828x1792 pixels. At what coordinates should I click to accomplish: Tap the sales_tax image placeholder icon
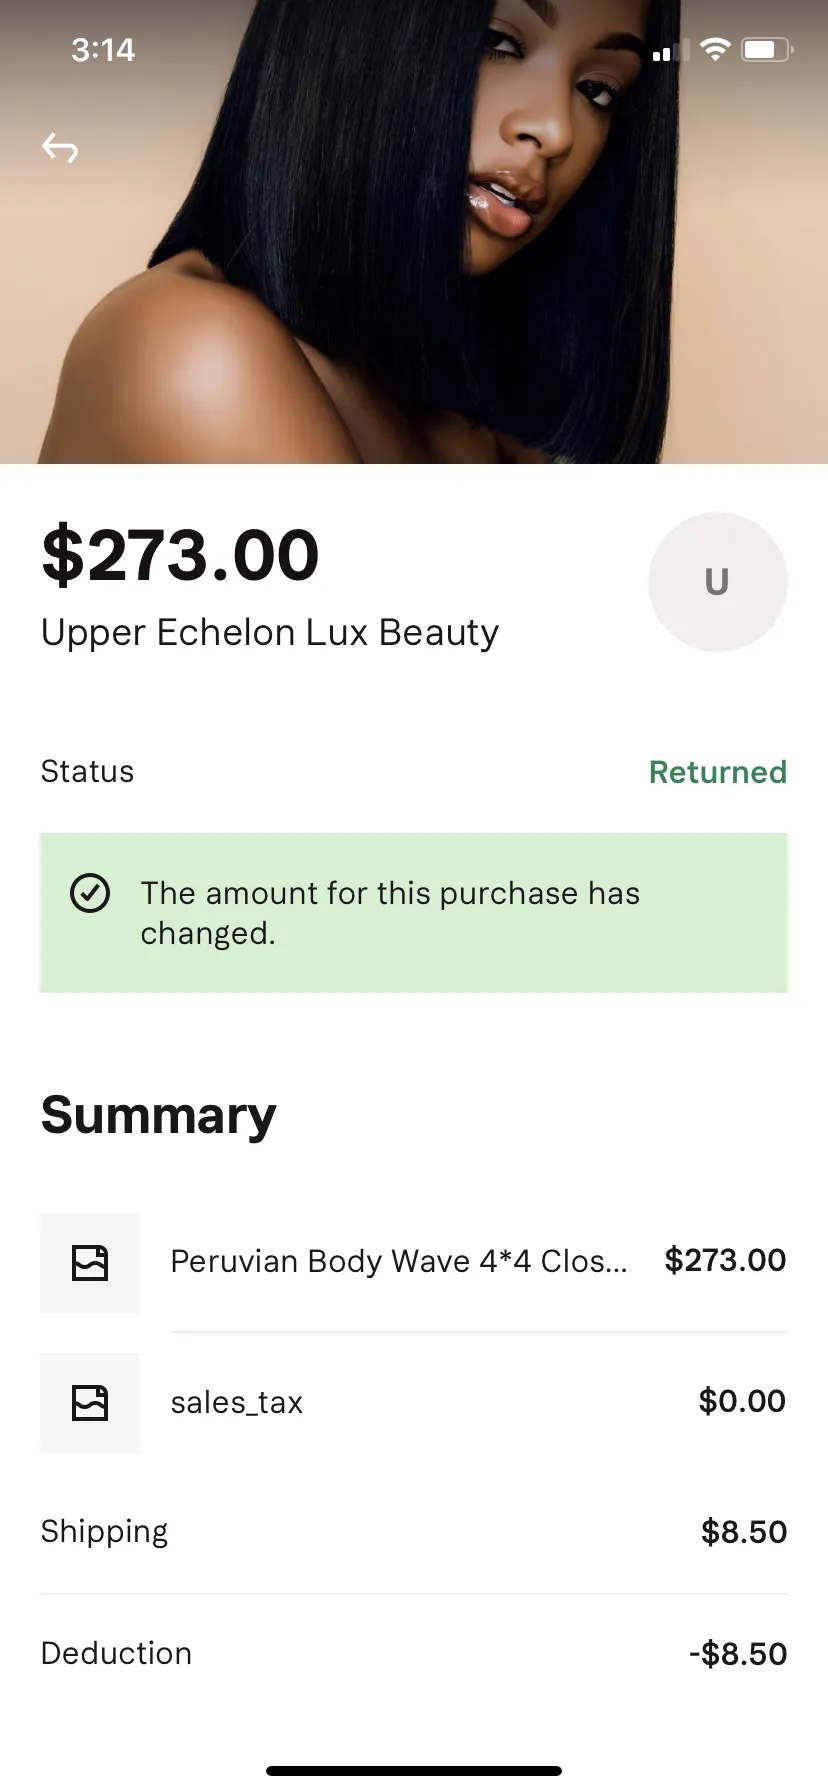(x=90, y=1402)
